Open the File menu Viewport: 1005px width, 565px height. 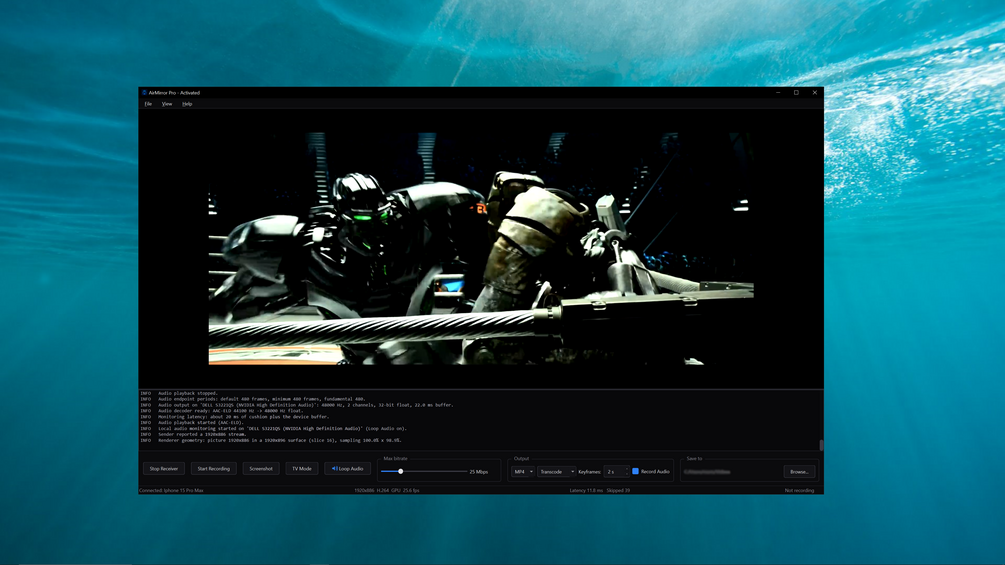[x=148, y=104]
